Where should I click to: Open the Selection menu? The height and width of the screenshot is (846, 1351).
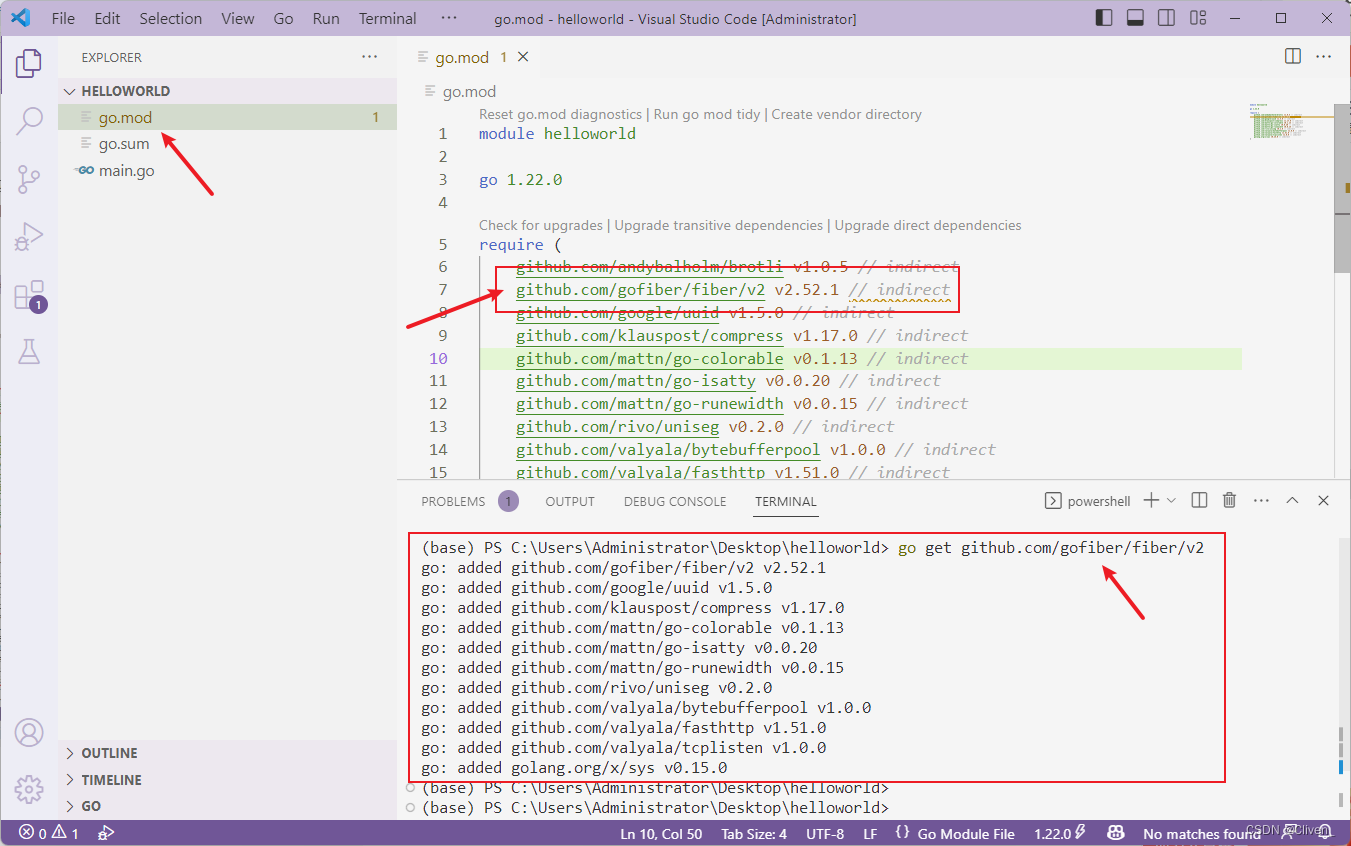click(x=171, y=18)
